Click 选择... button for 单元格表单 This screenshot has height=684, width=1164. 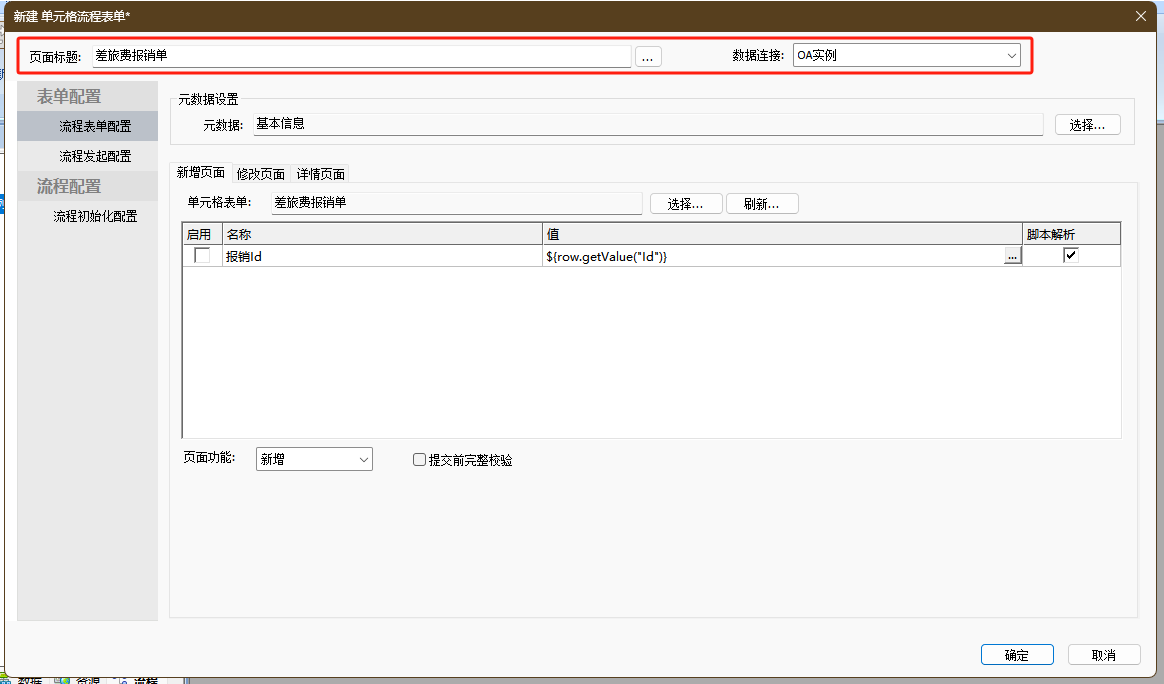click(686, 204)
